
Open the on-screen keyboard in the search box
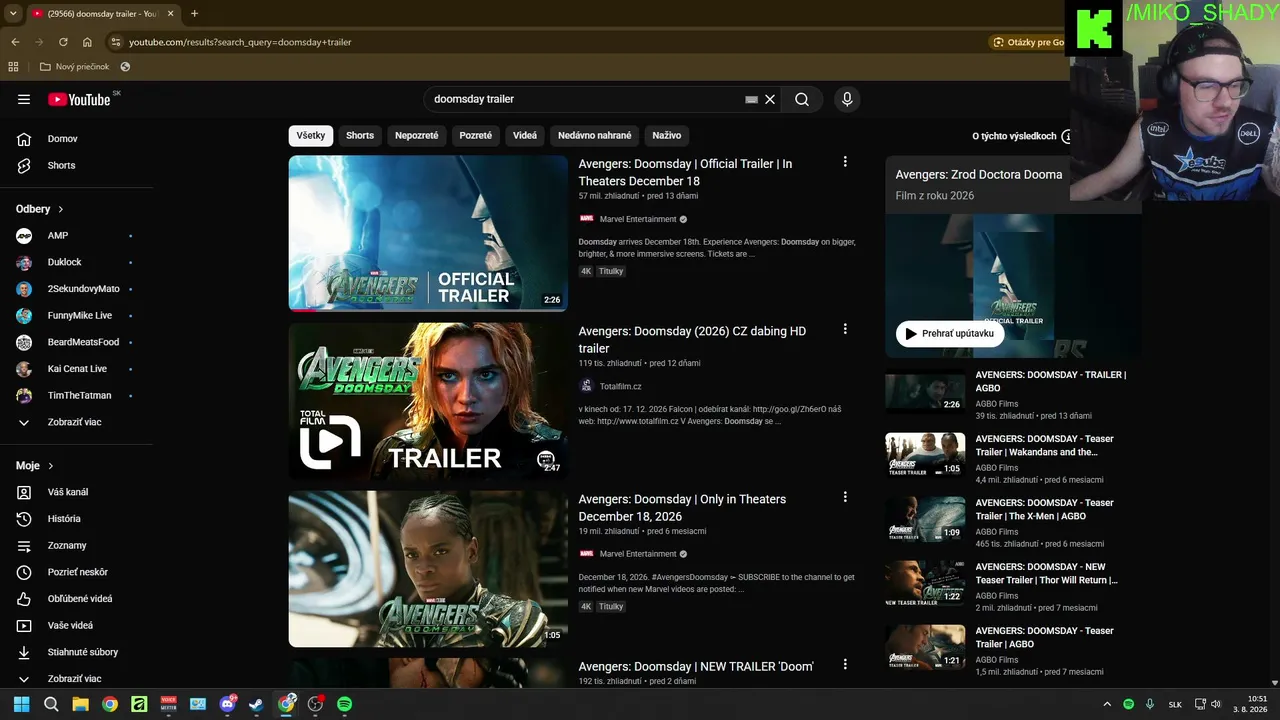pos(751,100)
